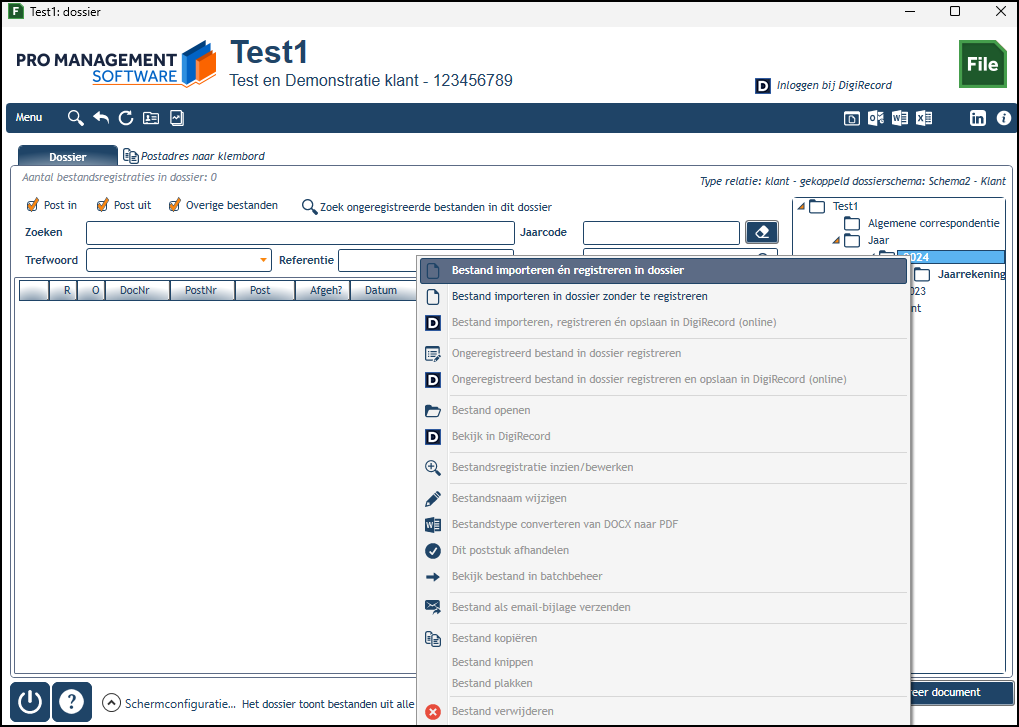Click the refresh icon in toolbar

click(126, 118)
